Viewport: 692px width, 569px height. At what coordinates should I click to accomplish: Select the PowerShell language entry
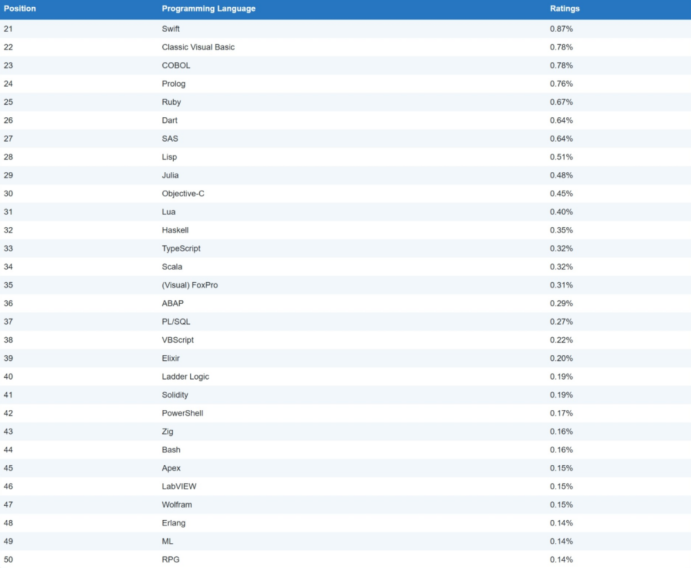click(x=183, y=413)
